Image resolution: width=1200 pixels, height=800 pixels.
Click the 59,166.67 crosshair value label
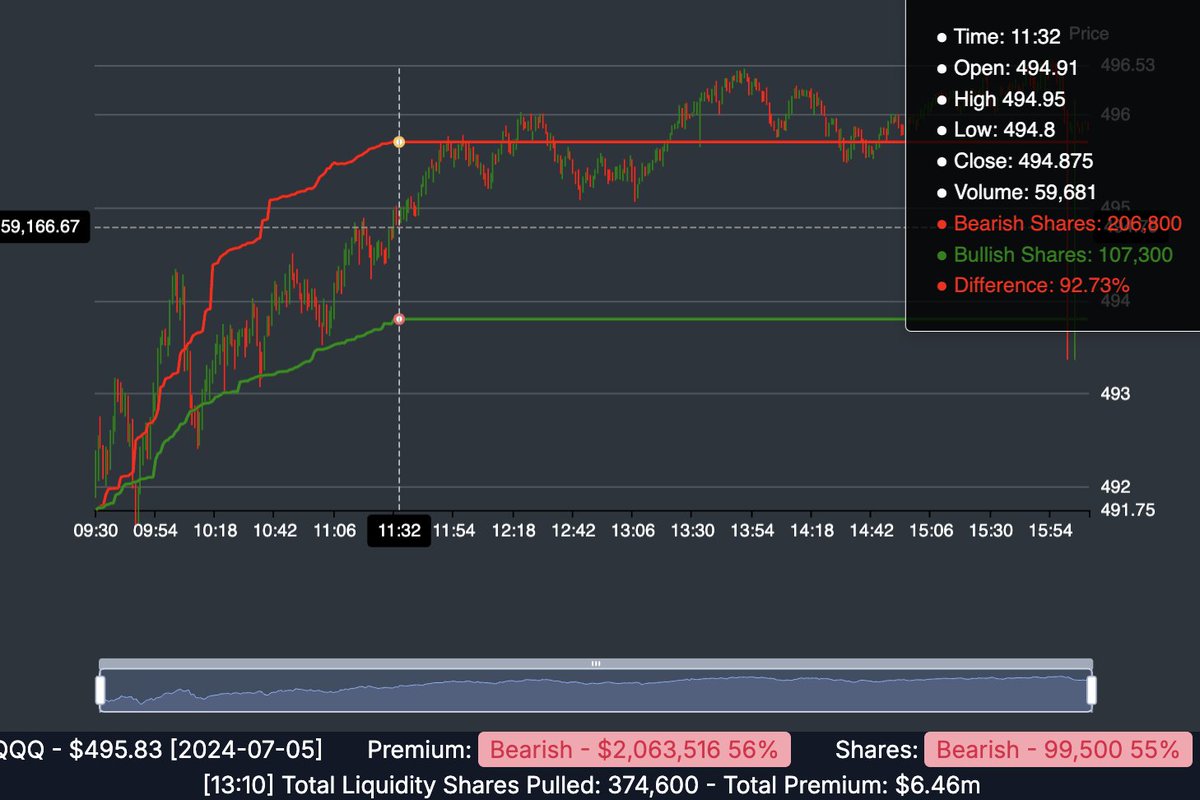click(x=43, y=227)
